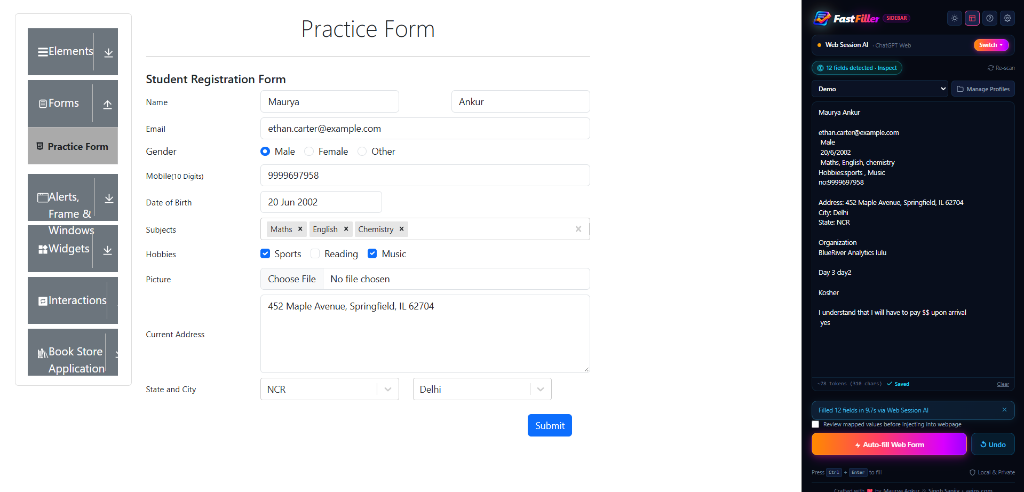Click the '12 fields detected · Inspect' badge

pos(857,68)
